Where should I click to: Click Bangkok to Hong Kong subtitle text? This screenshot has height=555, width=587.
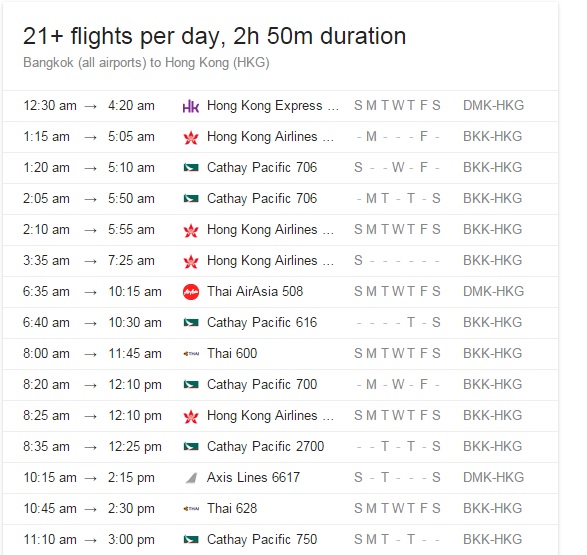146,62
